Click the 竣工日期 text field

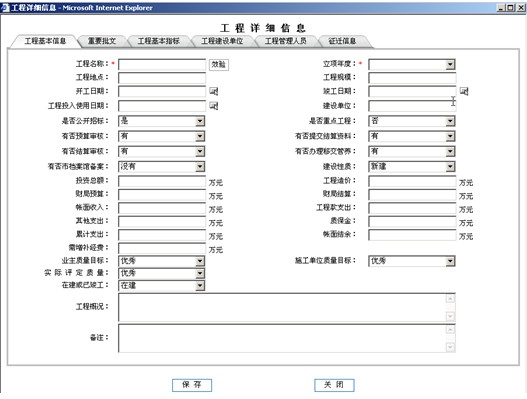click(x=412, y=91)
